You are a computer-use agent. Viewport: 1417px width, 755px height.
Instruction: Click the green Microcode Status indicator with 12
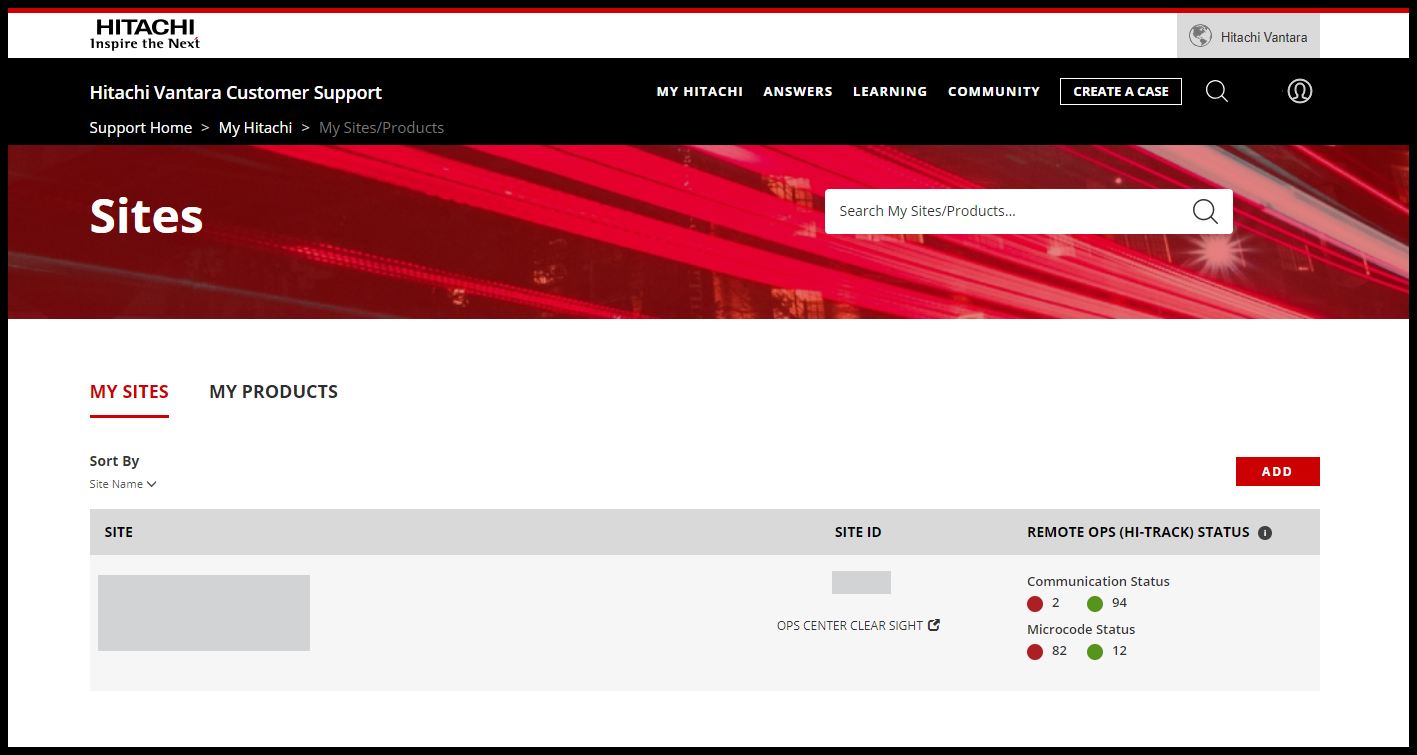pyautogui.click(x=1095, y=652)
